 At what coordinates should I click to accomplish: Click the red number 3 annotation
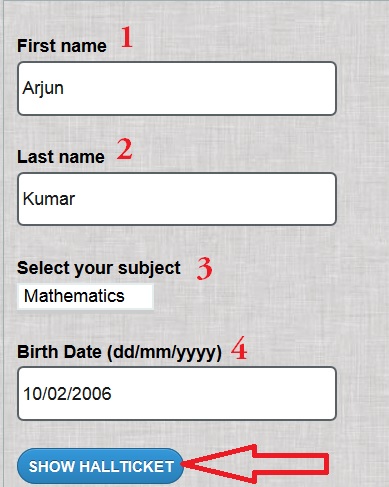[204, 268]
